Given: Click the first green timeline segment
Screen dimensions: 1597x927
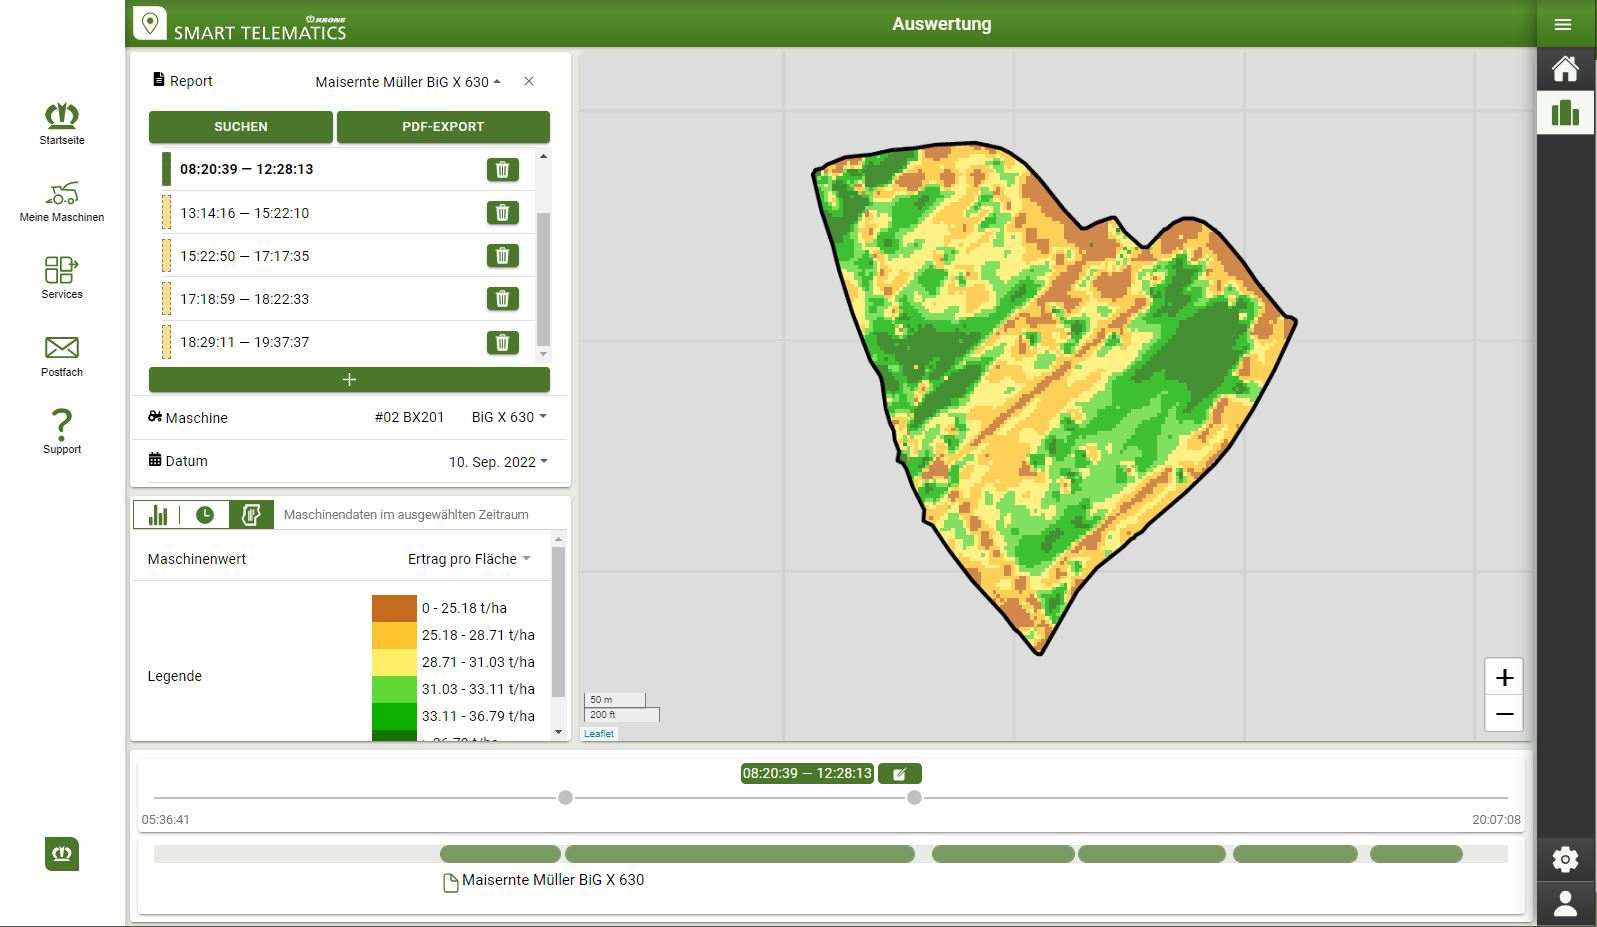Looking at the screenshot, I should (500, 854).
